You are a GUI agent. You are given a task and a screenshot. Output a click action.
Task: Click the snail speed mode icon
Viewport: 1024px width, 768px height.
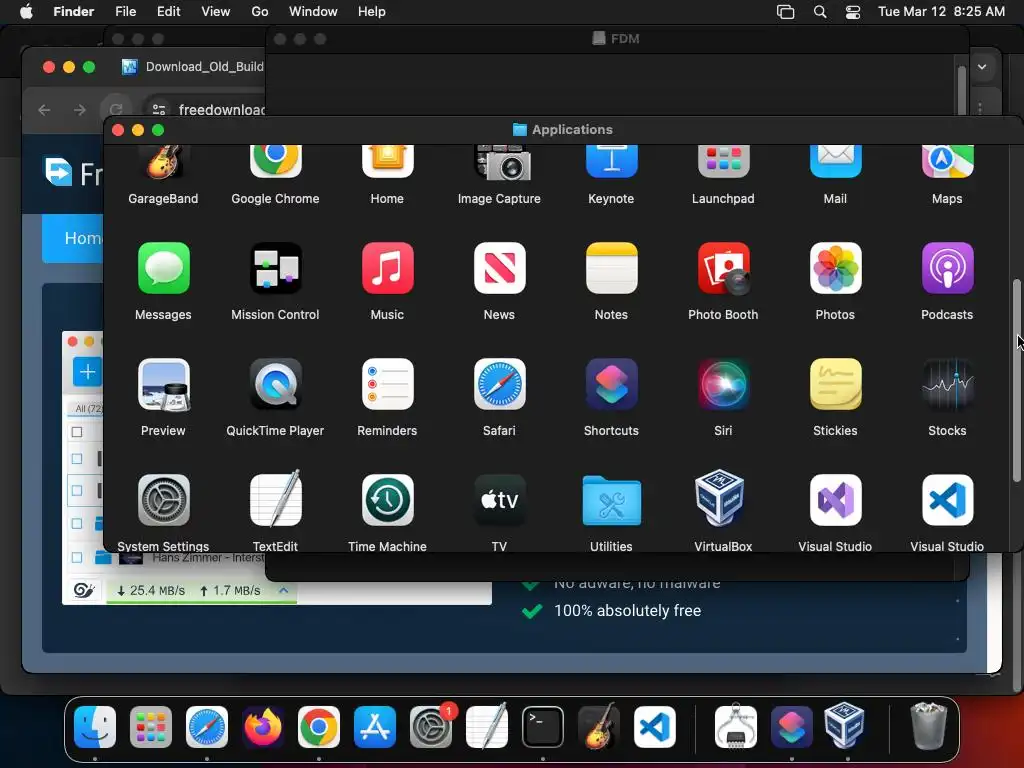click(x=84, y=590)
